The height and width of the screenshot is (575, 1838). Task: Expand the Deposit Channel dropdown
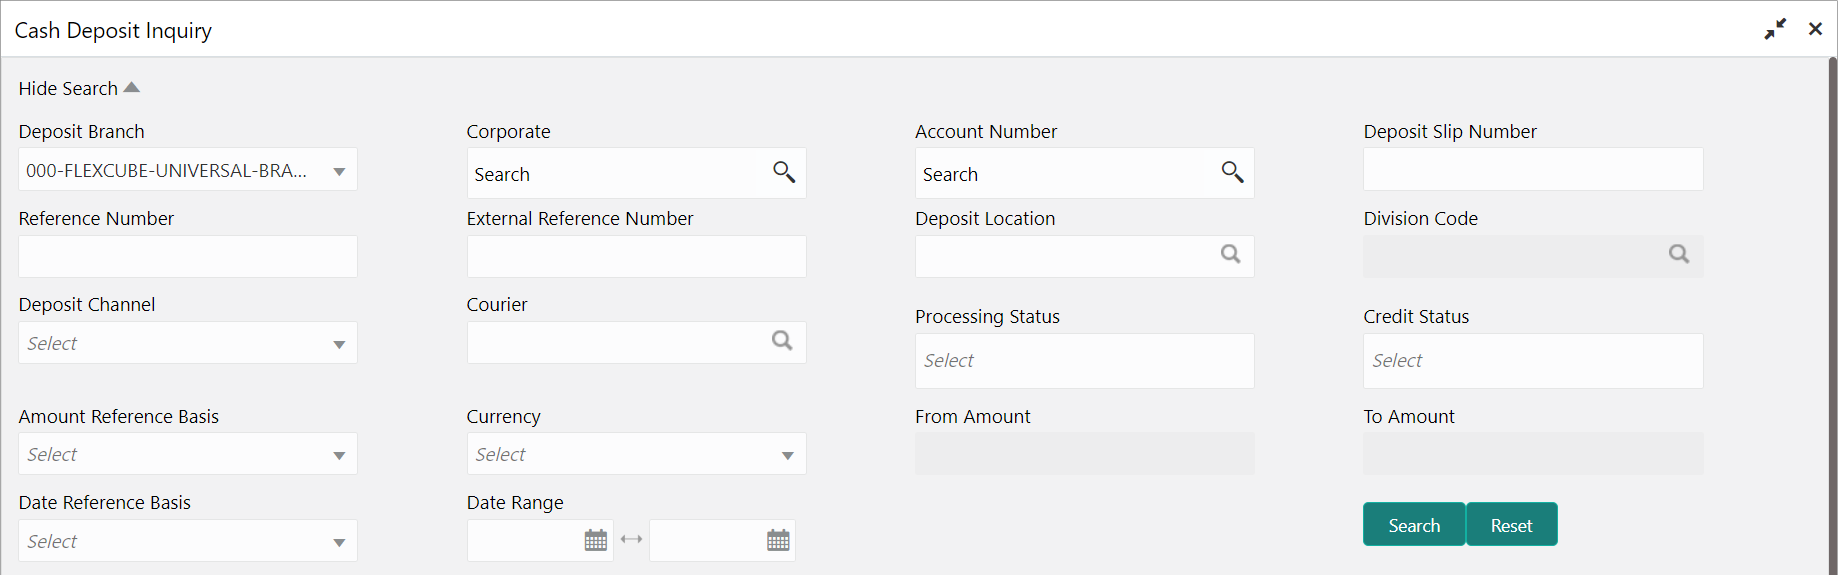188,343
